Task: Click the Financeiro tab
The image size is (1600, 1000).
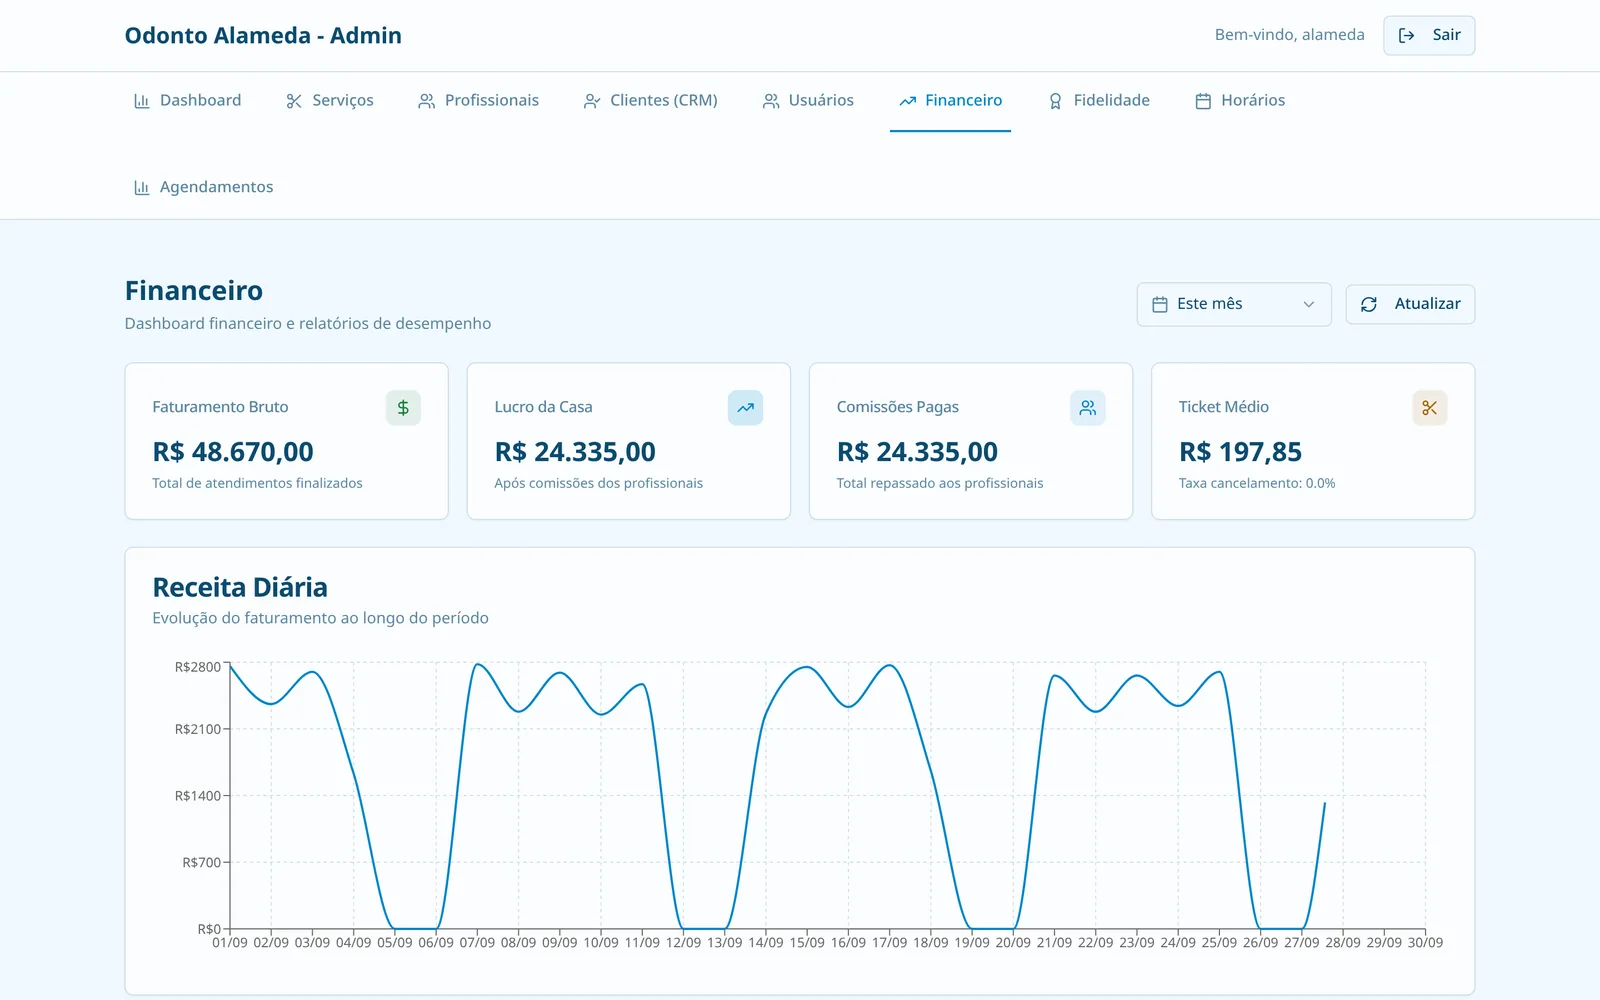Action: click(x=950, y=100)
